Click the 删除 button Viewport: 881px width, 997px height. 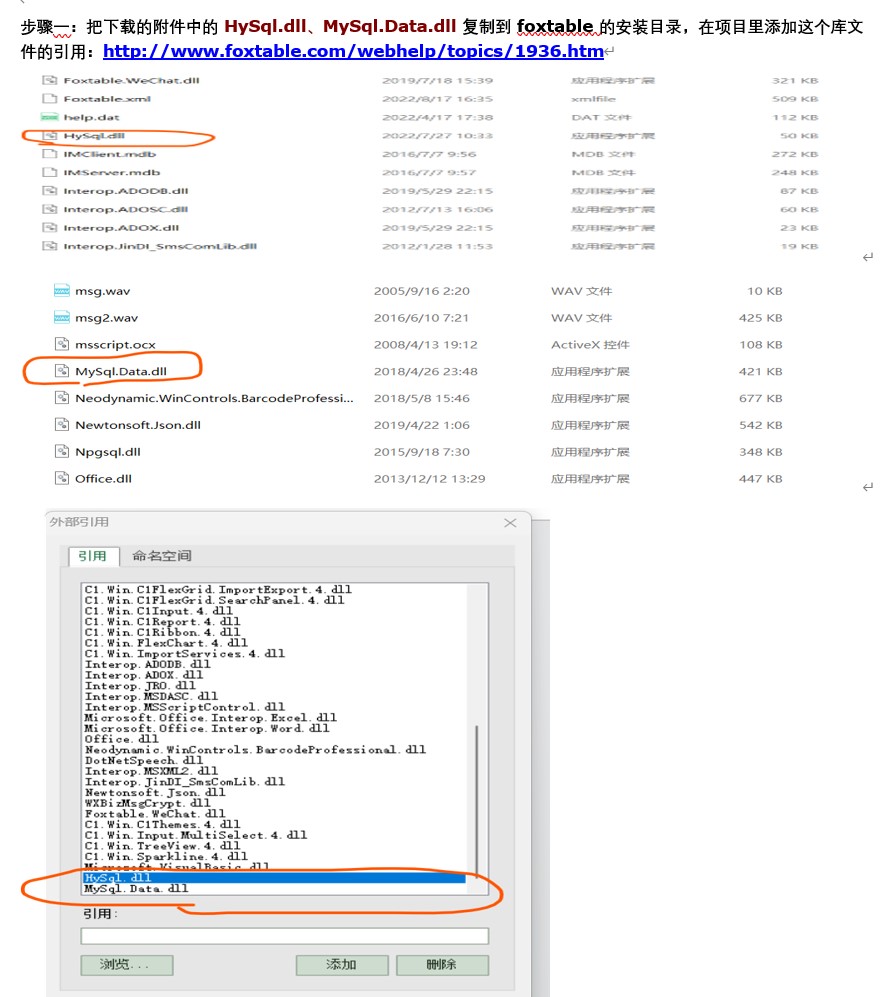pos(441,965)
